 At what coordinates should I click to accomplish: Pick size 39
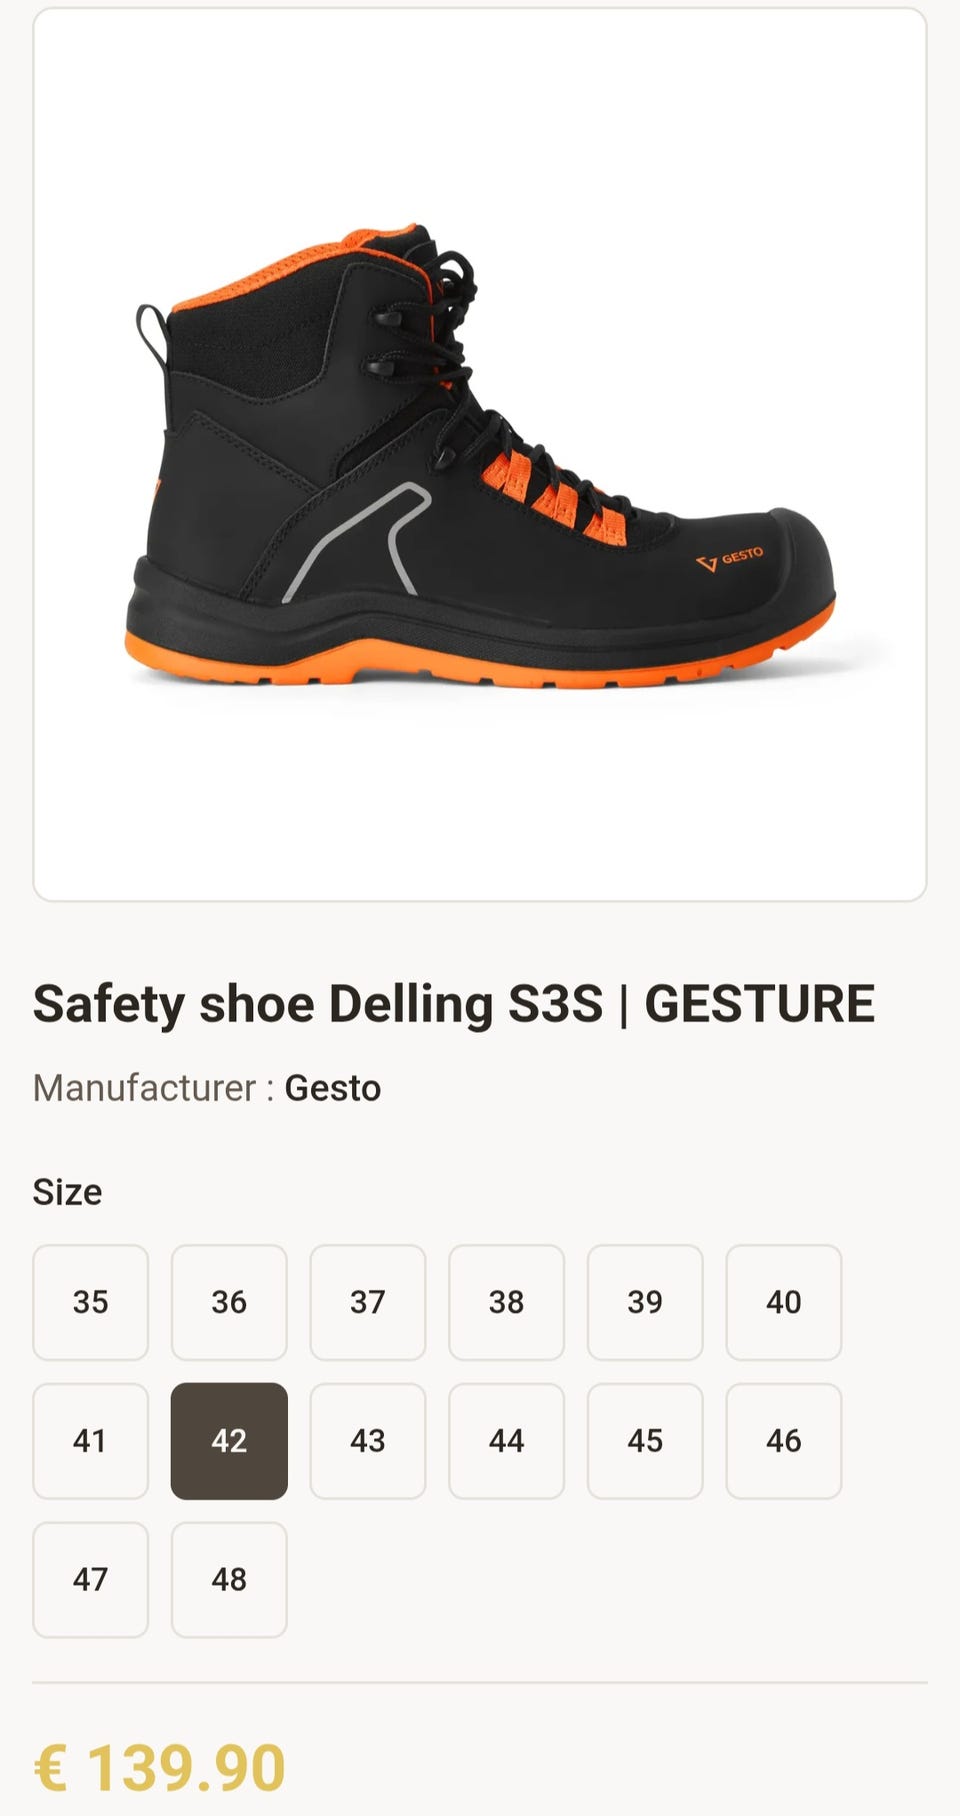(645, 1302)
